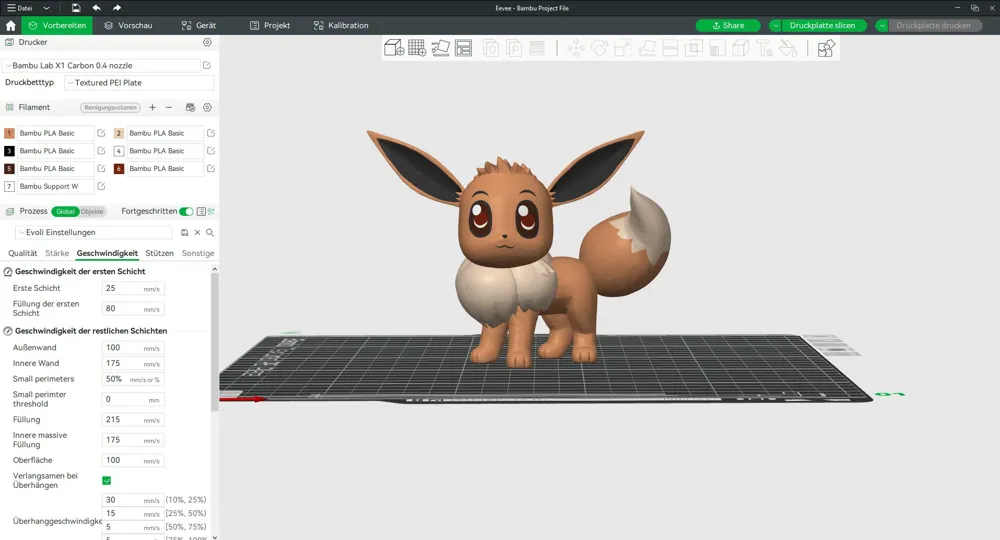Switch to the Stützen settings tab
This screenshot has height=540, width=1000.
[159, 253]
